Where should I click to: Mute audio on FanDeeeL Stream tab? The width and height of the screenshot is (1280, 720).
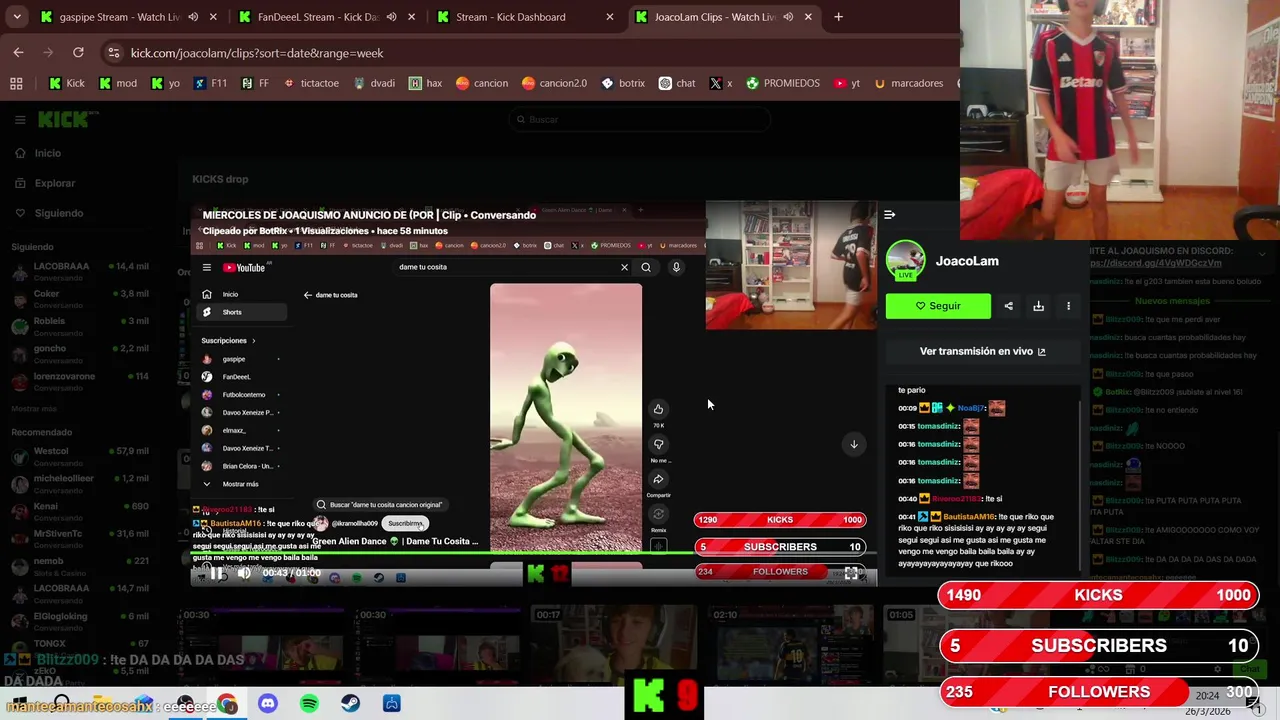point(391,17)
